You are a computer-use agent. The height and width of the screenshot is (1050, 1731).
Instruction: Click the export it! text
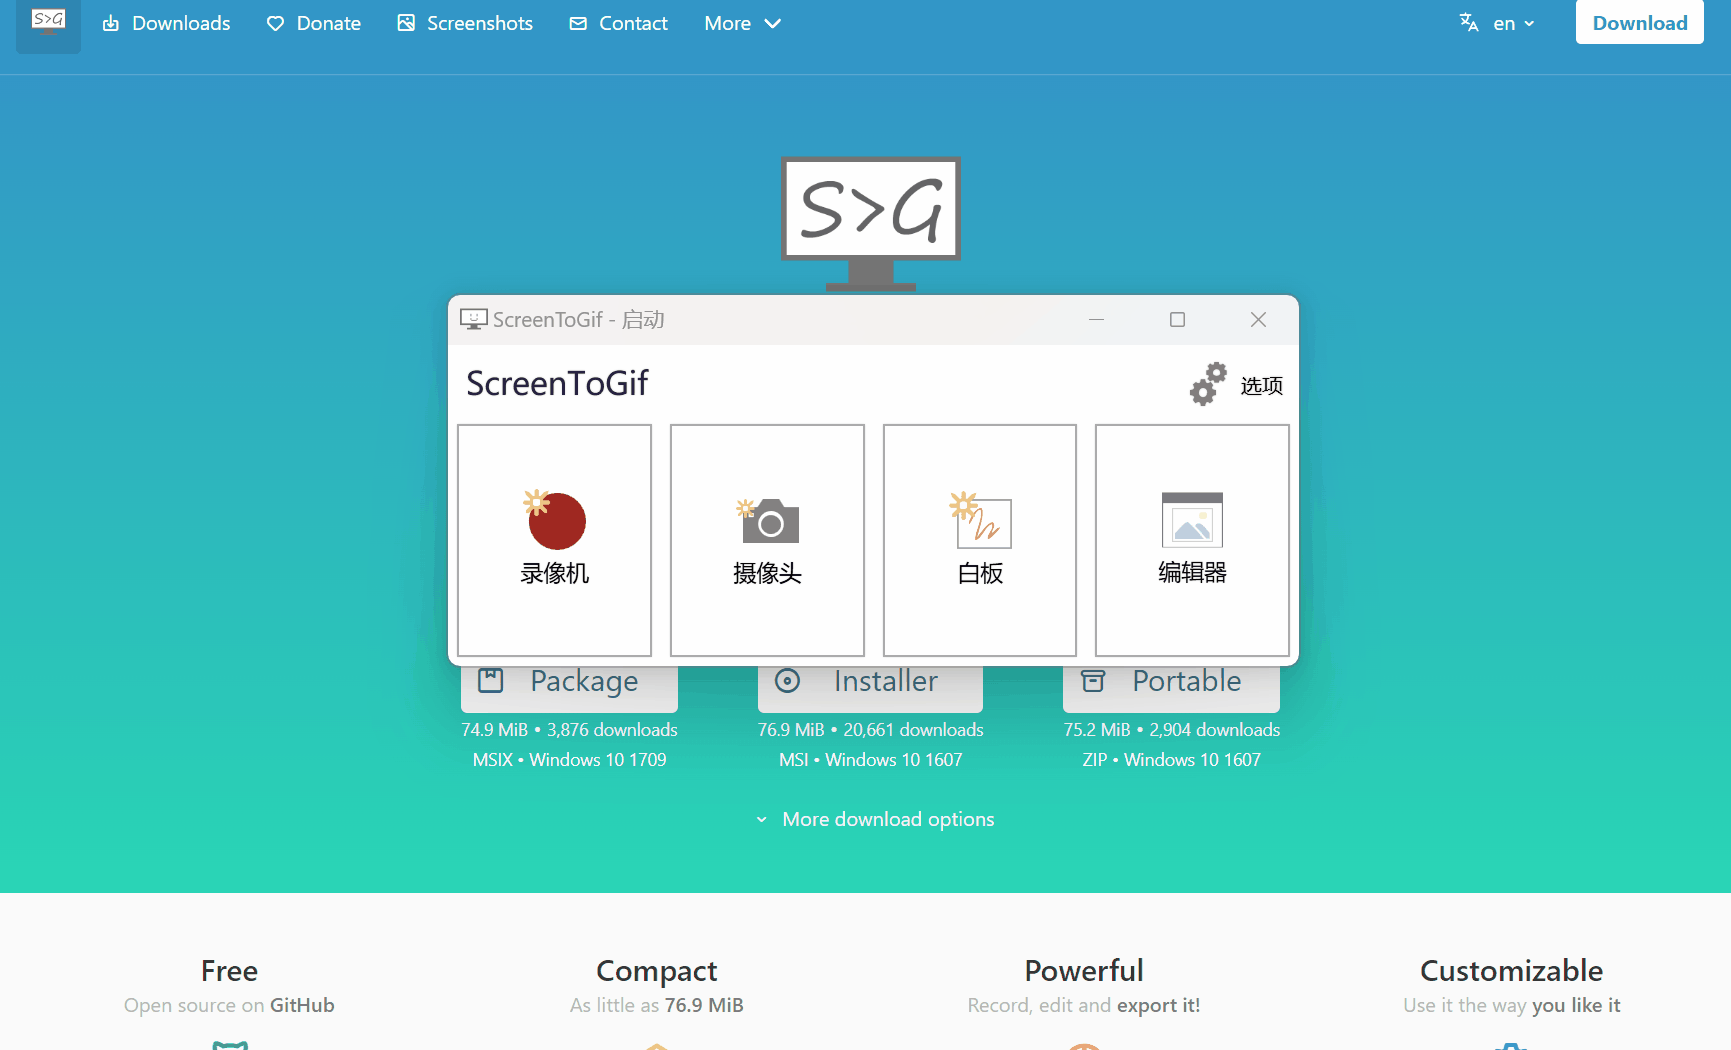pyautogui.click(x=1158, y=1005)
